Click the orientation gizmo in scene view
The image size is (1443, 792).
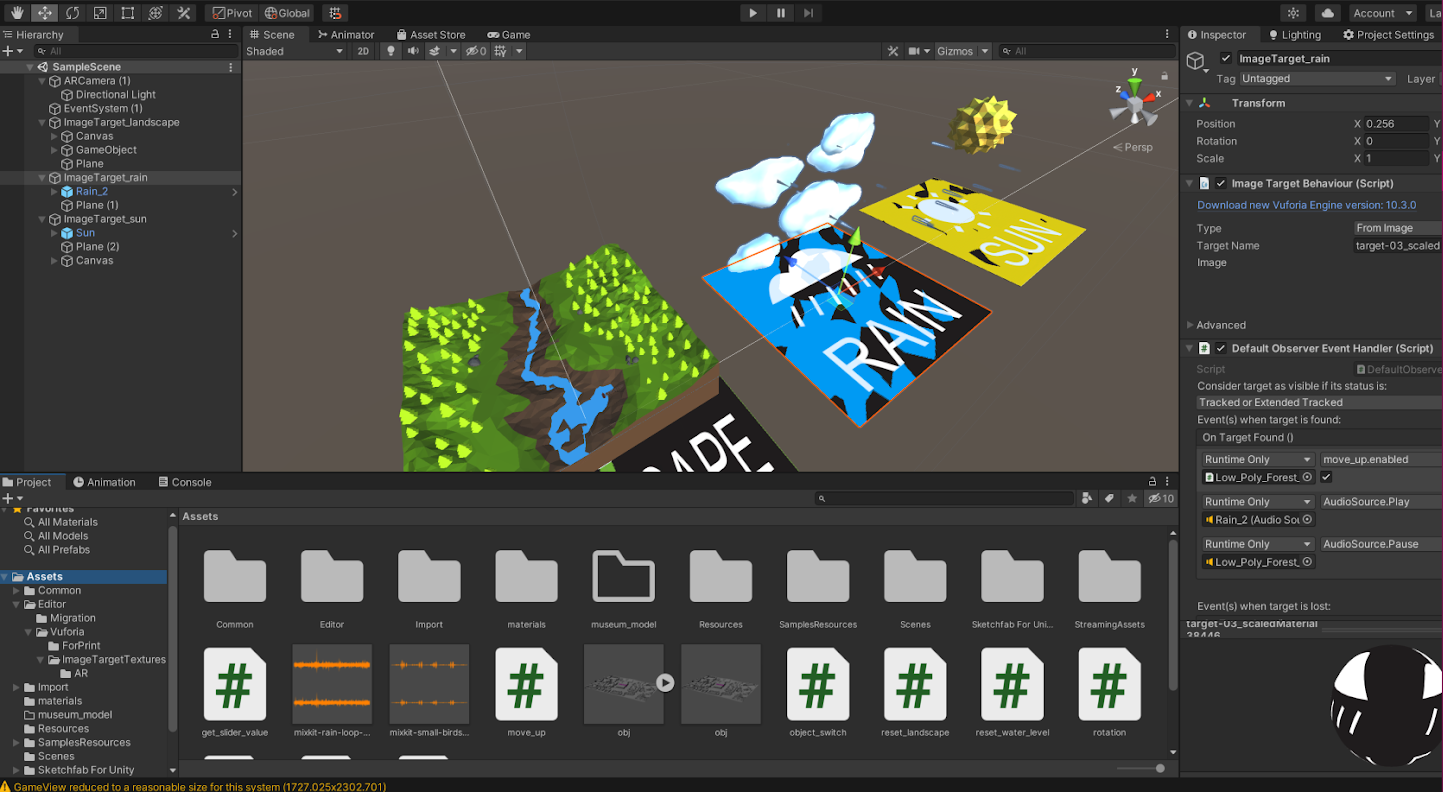point(1135,103)
